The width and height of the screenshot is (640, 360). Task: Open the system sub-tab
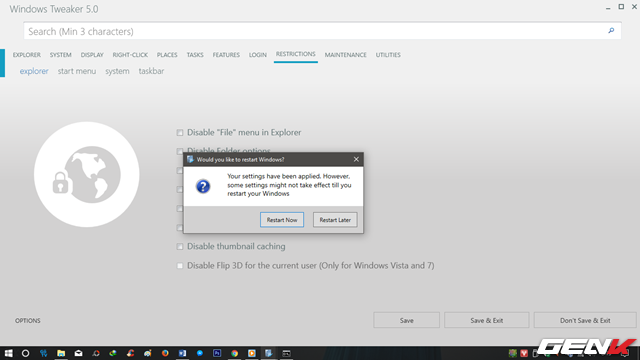117,71
